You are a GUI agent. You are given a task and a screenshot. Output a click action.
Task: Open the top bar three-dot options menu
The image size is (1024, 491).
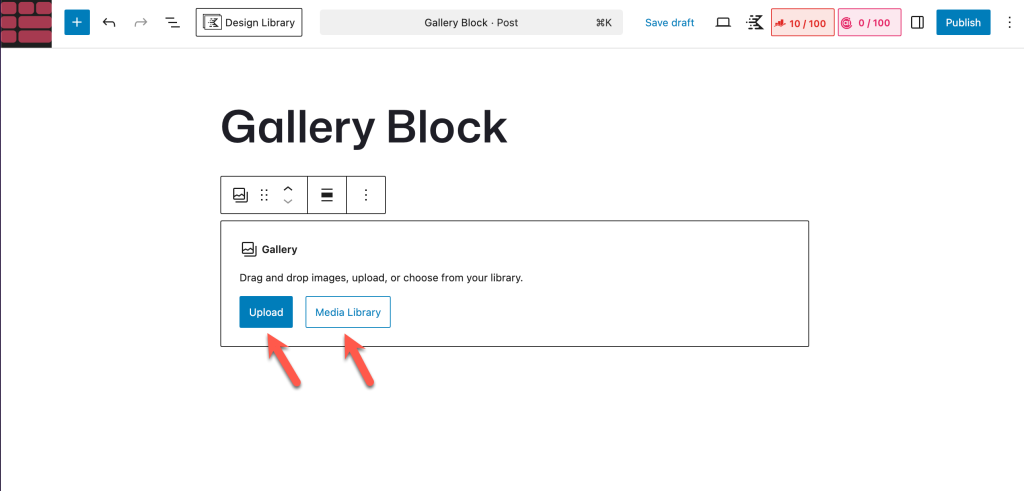pos(1009,22)
